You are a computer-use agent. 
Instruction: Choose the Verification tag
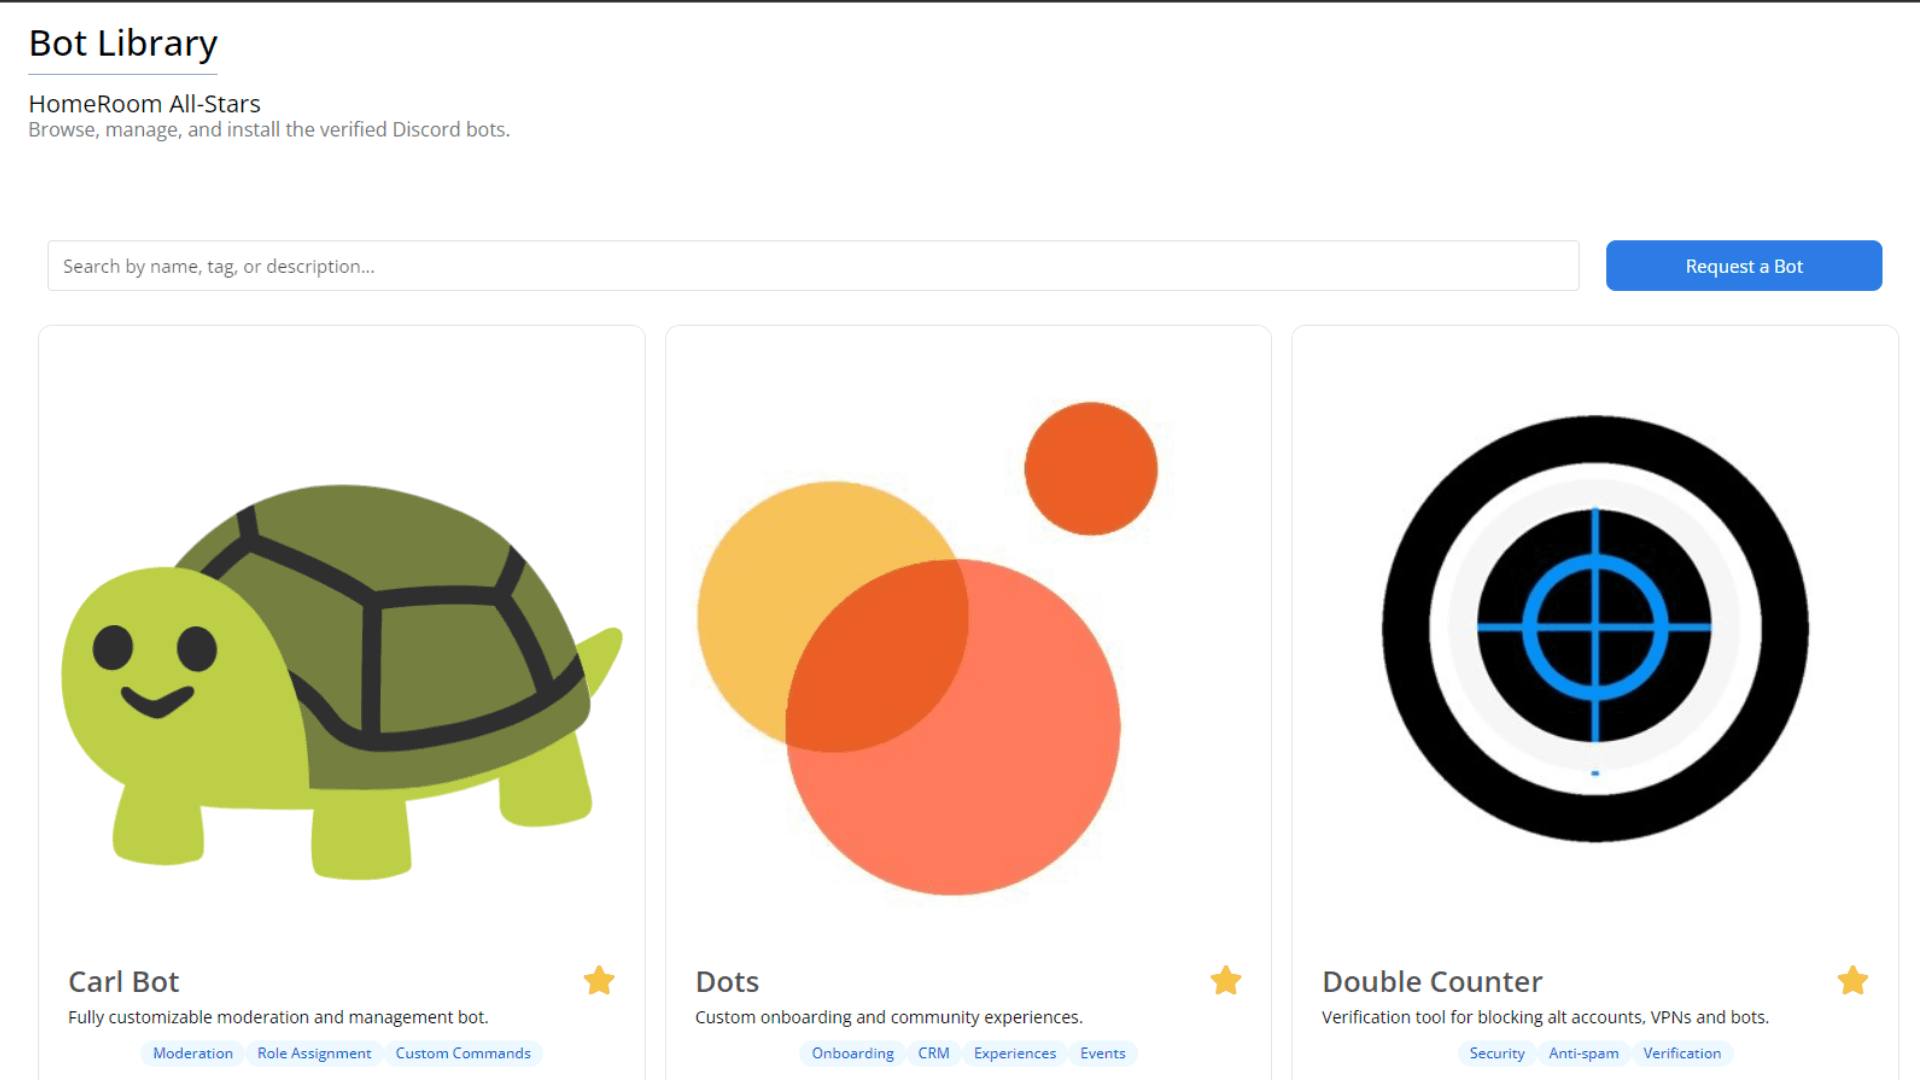click(x=1682, y=1053)
